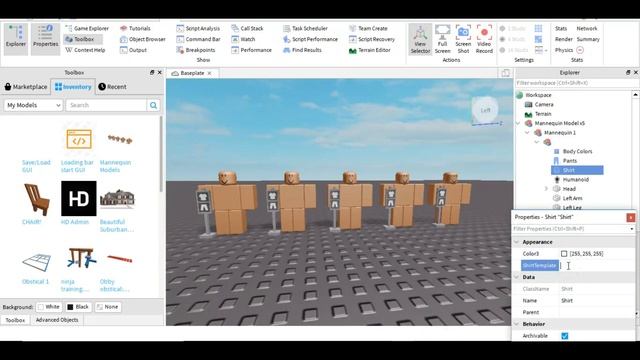This screenshot has height=360, width=640.
Task: Collapse the Appearance section
Action: [517, 242]
